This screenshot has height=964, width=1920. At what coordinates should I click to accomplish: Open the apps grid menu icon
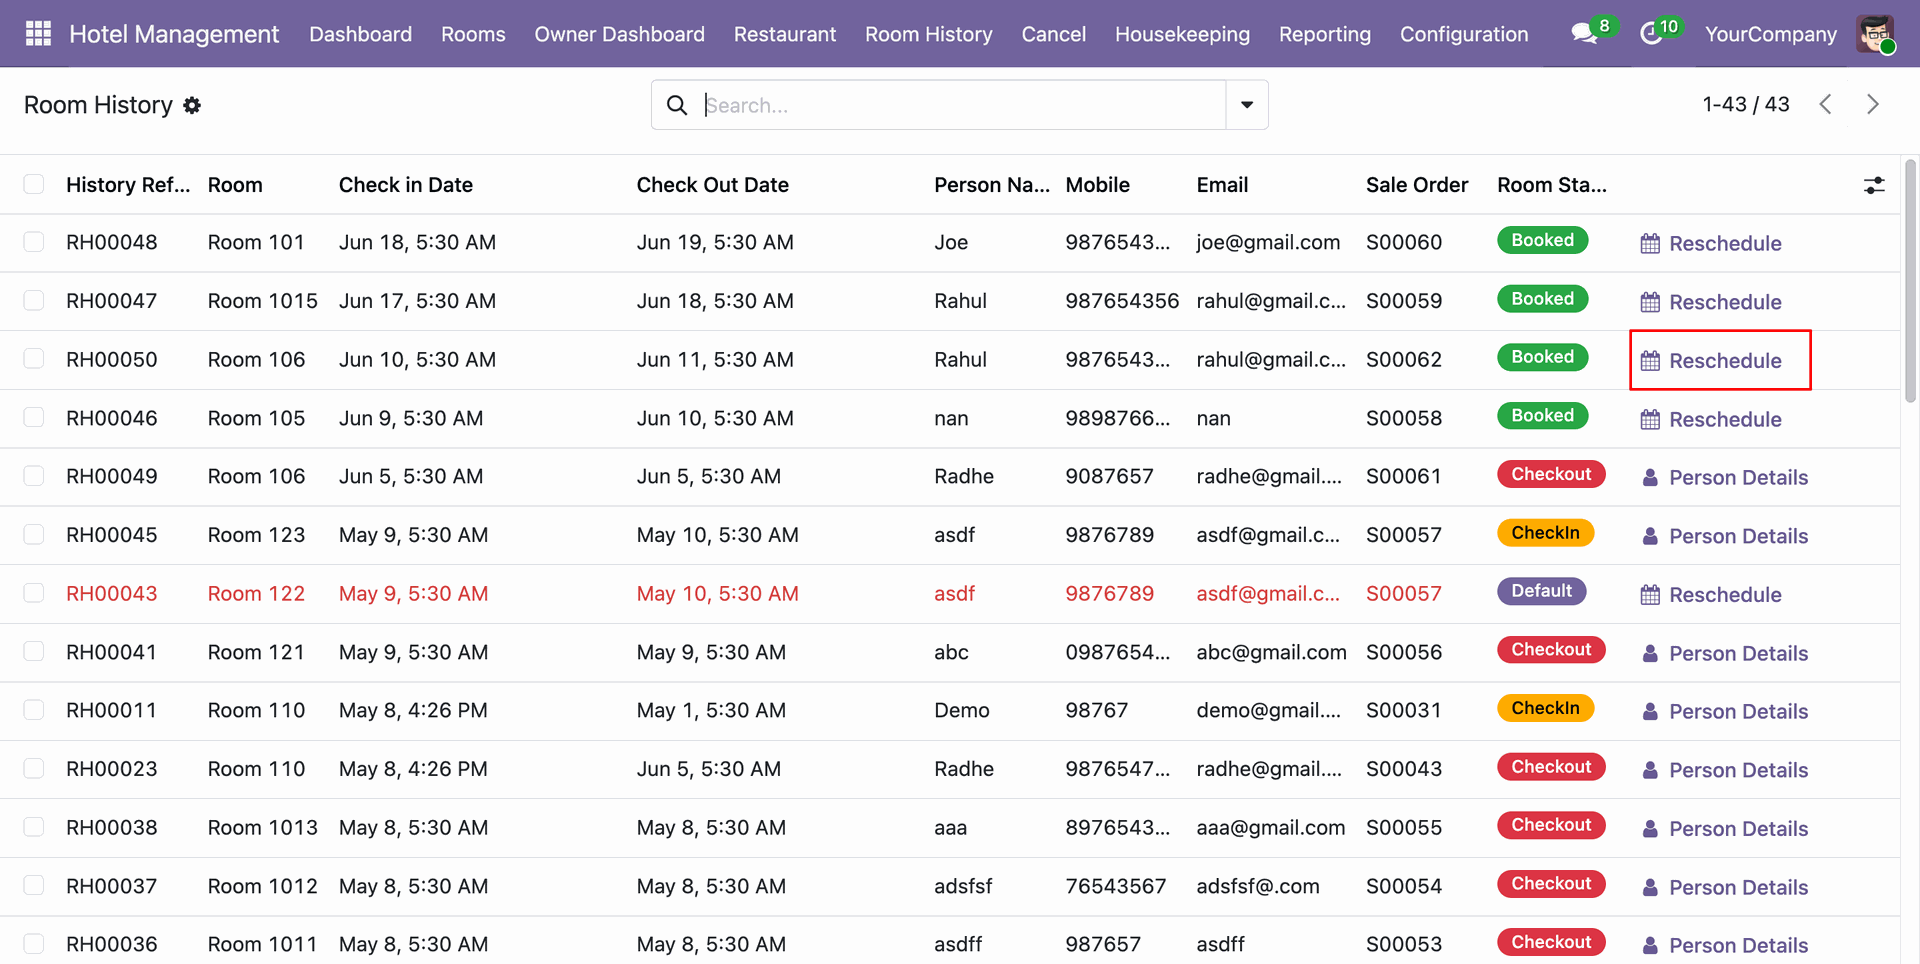pyautogui.click(x=38, y=34)
